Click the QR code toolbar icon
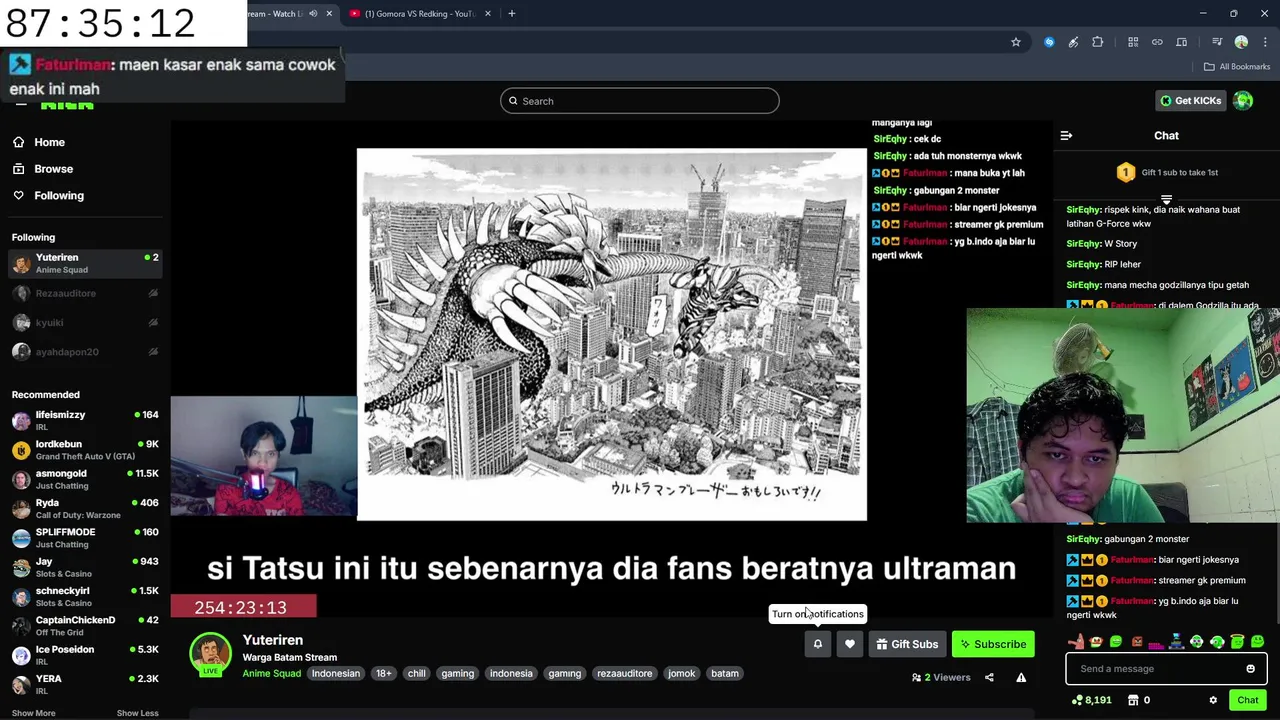 tap(1133, 42)
